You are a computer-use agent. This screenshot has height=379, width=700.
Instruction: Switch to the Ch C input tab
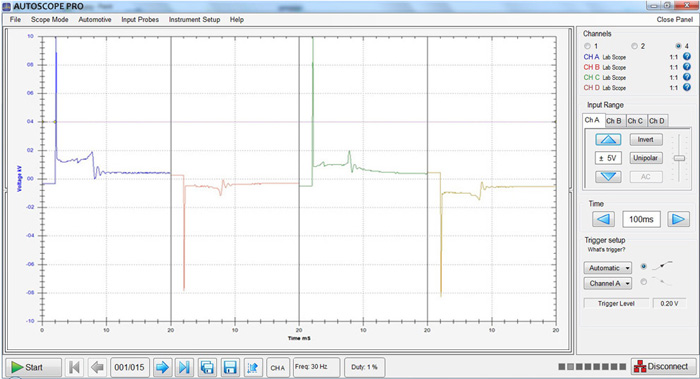pyautogui.click(x=635, y=121)
